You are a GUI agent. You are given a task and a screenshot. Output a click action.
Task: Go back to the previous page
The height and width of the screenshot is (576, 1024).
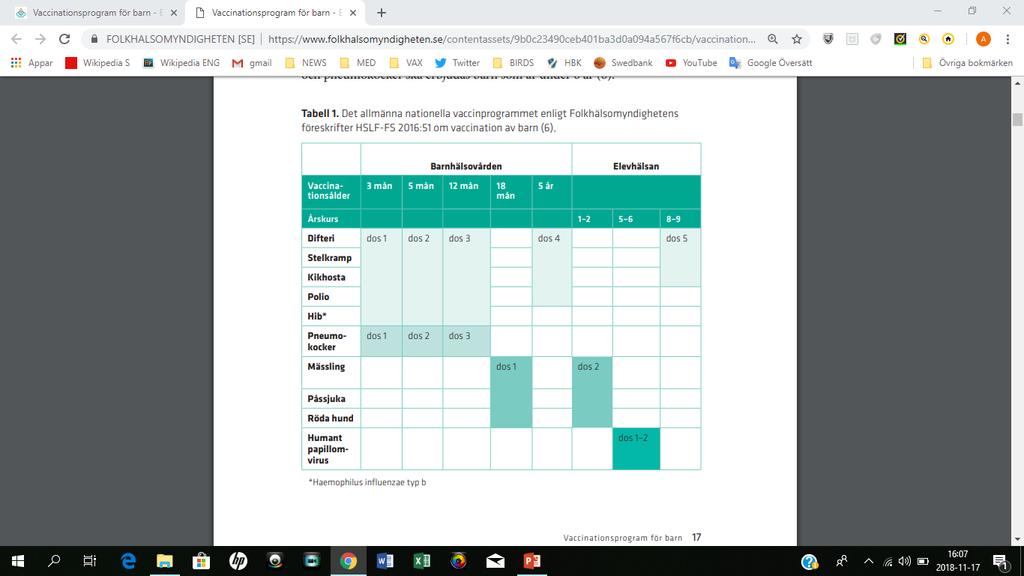(x=16, y=39)
